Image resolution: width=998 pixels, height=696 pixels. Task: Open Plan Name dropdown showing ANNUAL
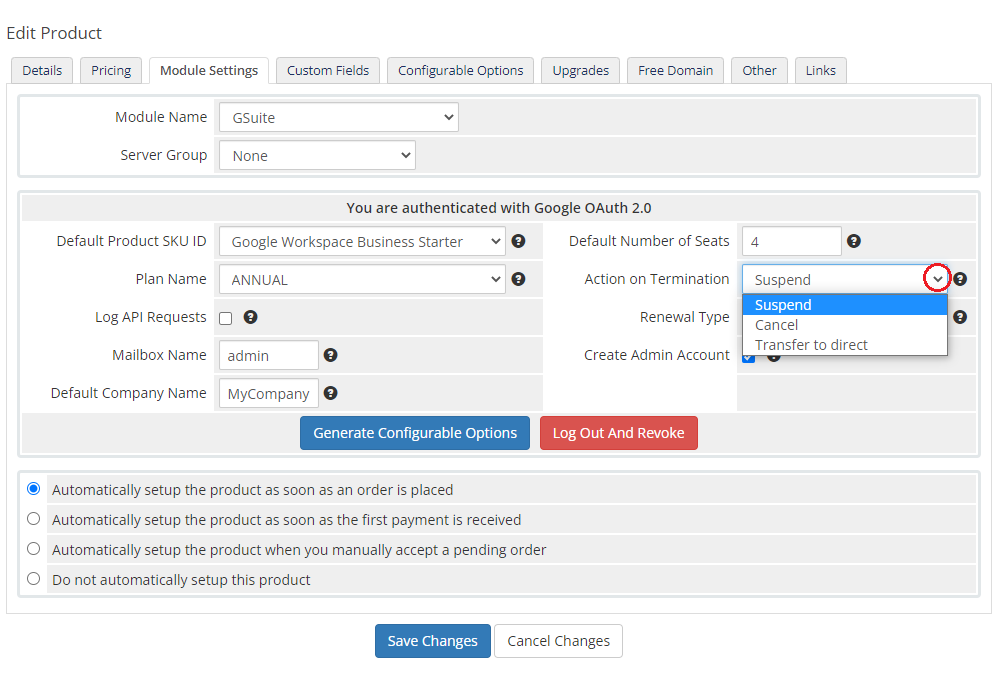coord(362,280)
